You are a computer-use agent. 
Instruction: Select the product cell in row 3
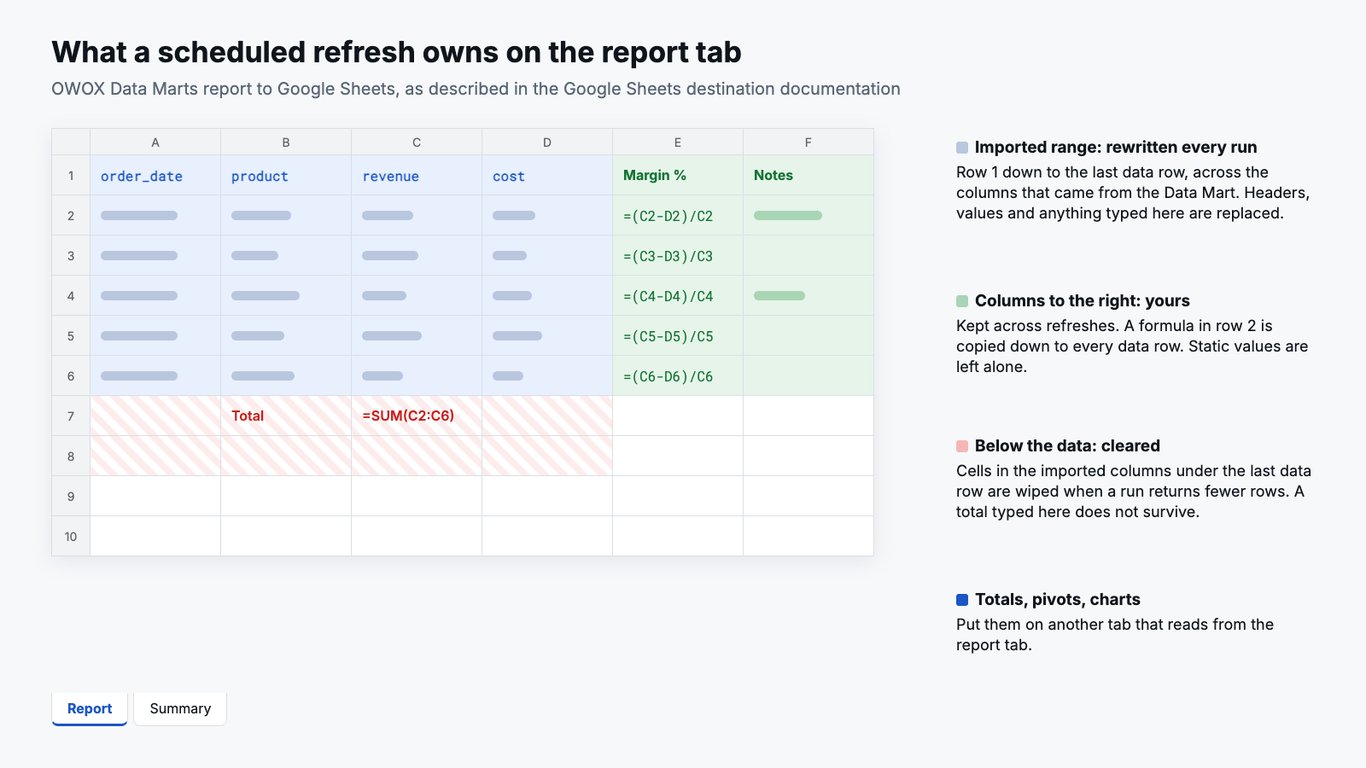286,255
